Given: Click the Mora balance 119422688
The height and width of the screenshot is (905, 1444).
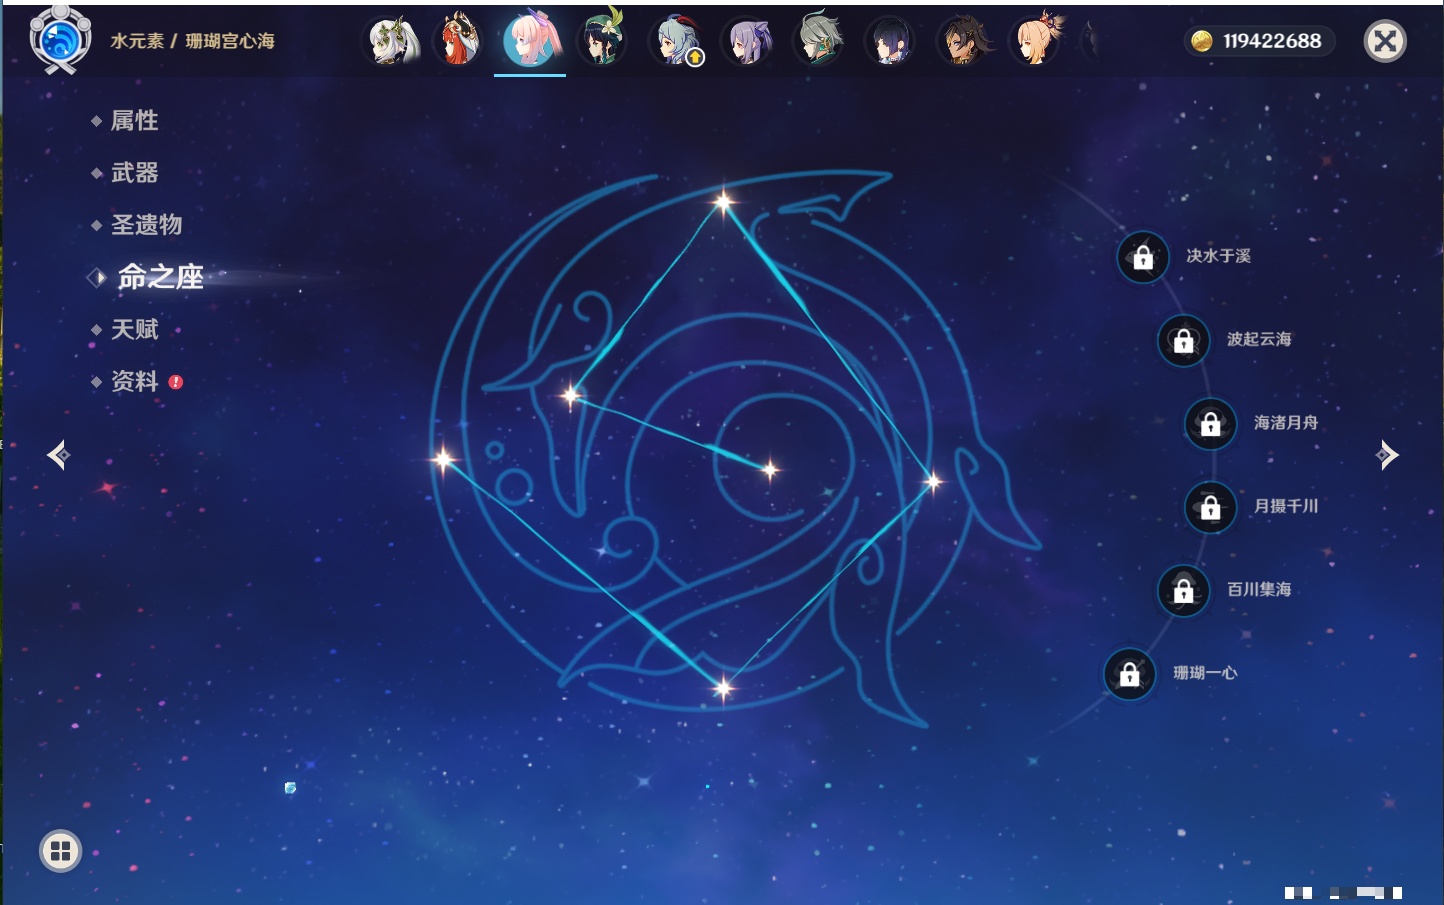Looking at the screenshot, I should tap(1272, 41).
